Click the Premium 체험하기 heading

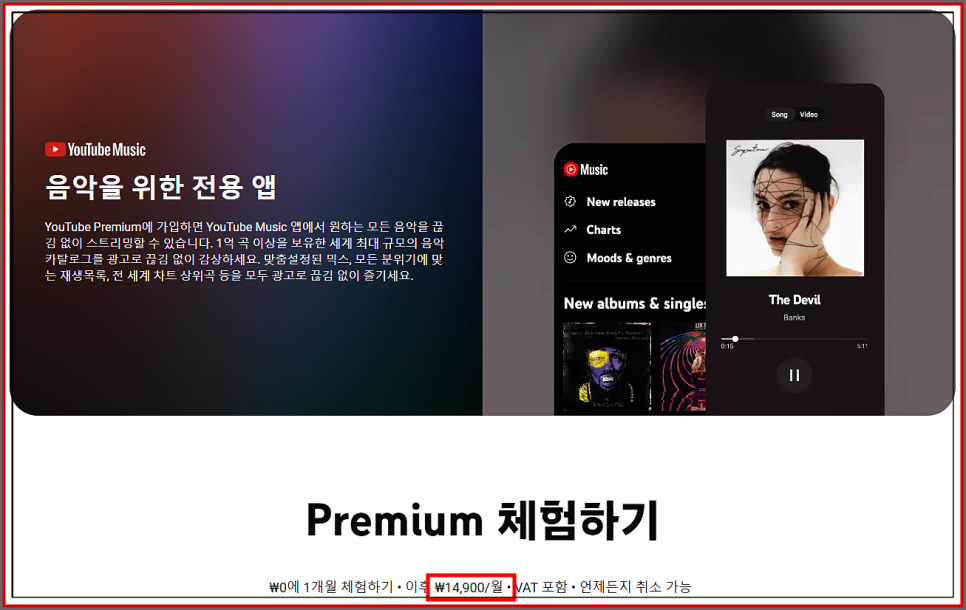[x=482, y=521]
